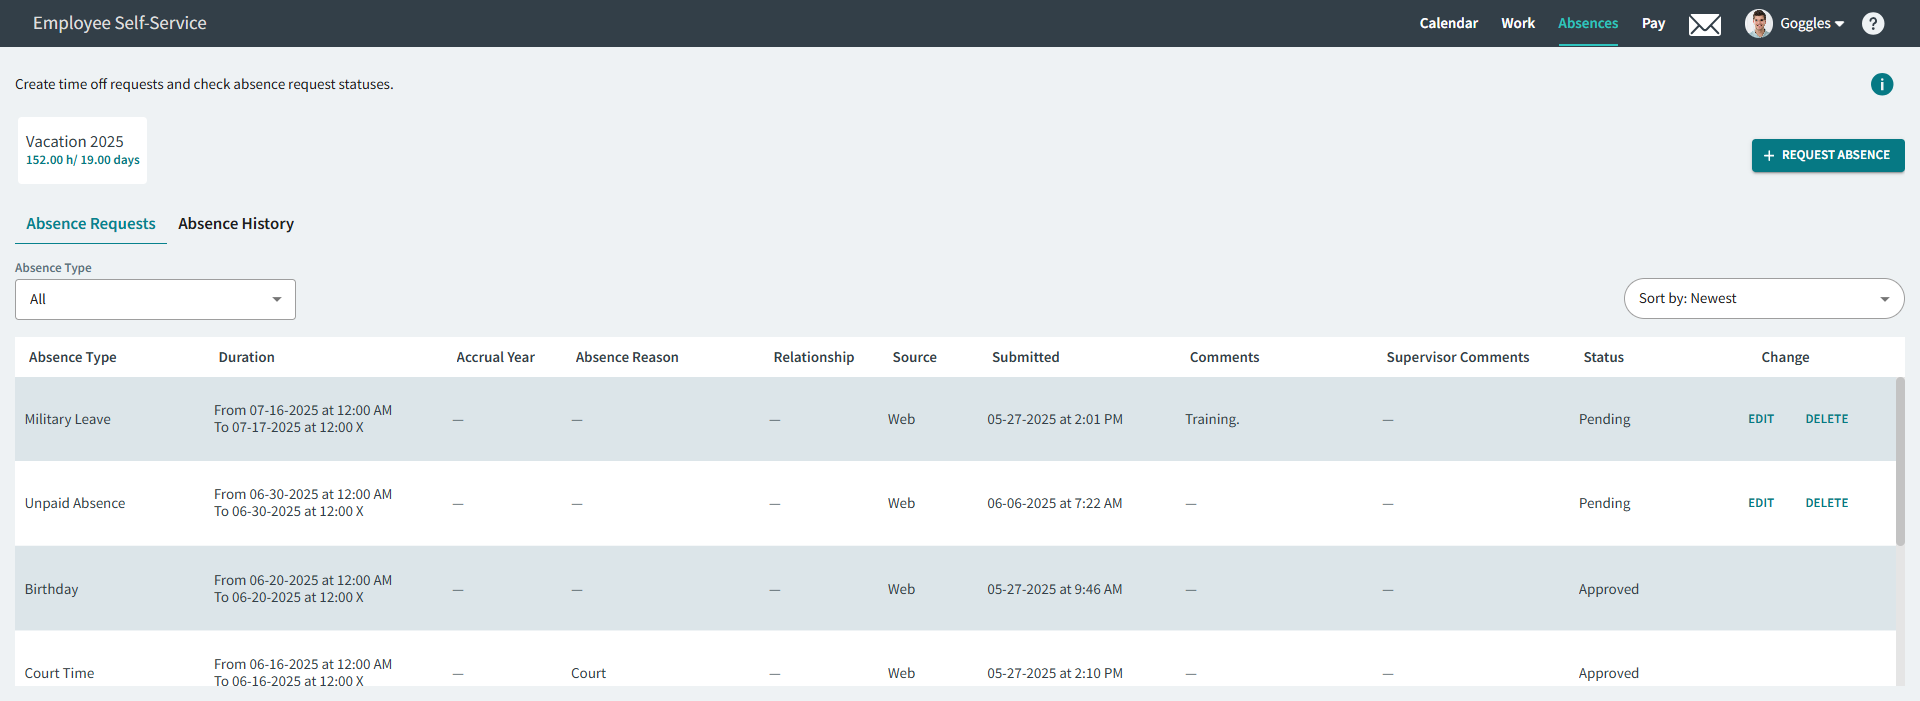The height and width of the screenshot is (701, 1920).
Task: Delete the Military Leave request
Action: click(x=1826, y=419)
